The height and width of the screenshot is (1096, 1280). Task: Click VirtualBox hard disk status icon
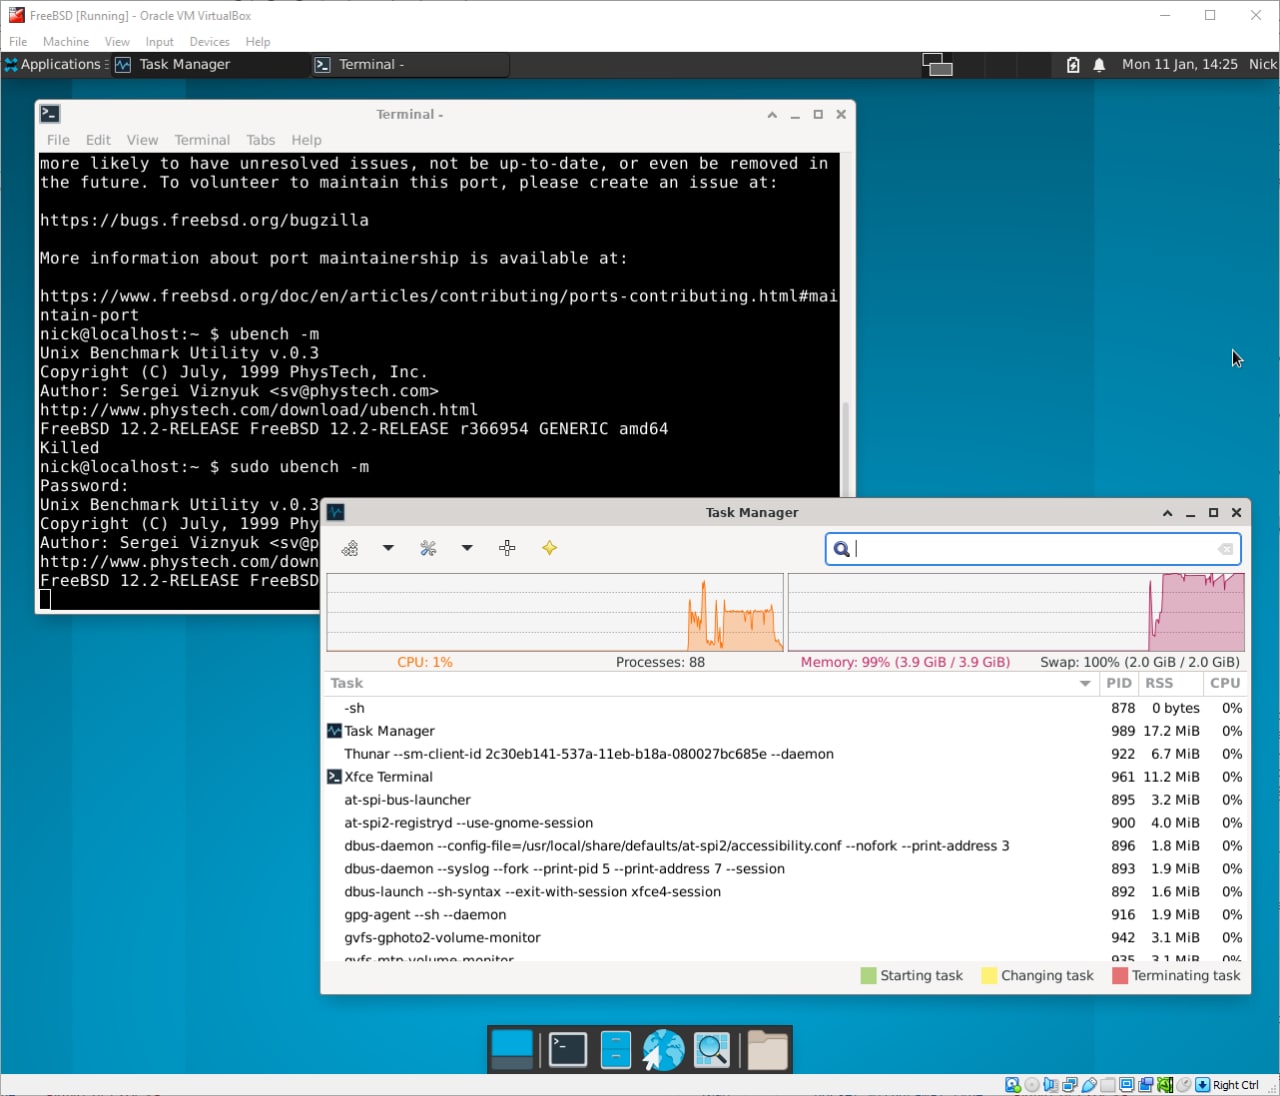1013,1085
